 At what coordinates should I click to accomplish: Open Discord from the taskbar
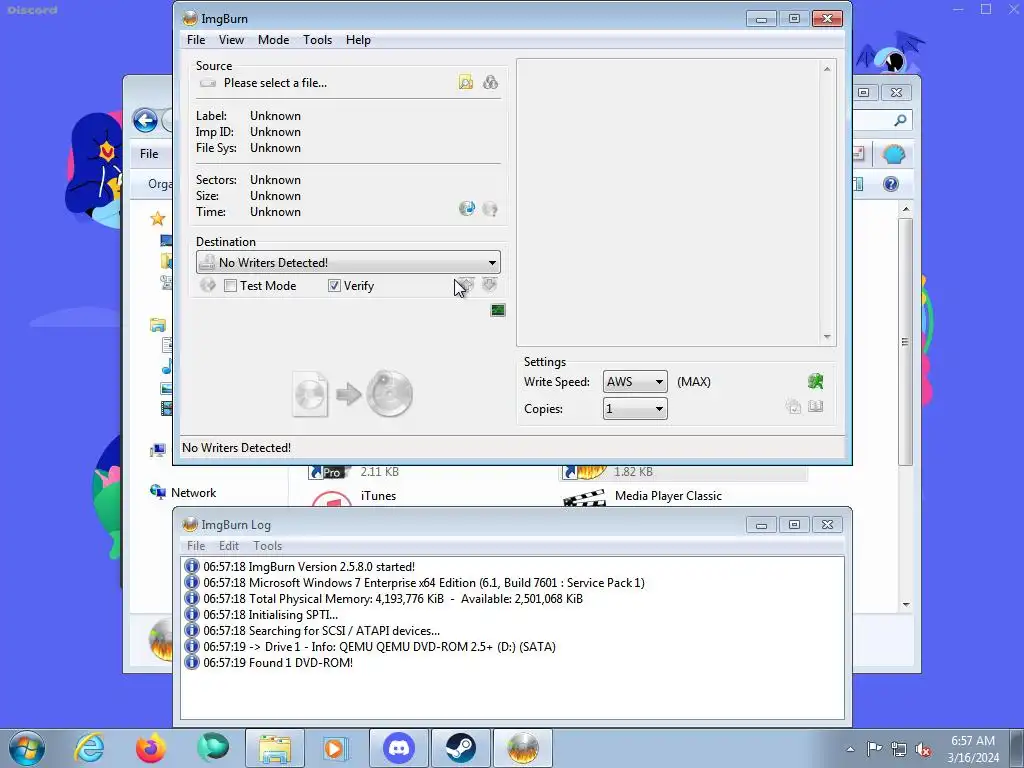coord(399,748)
